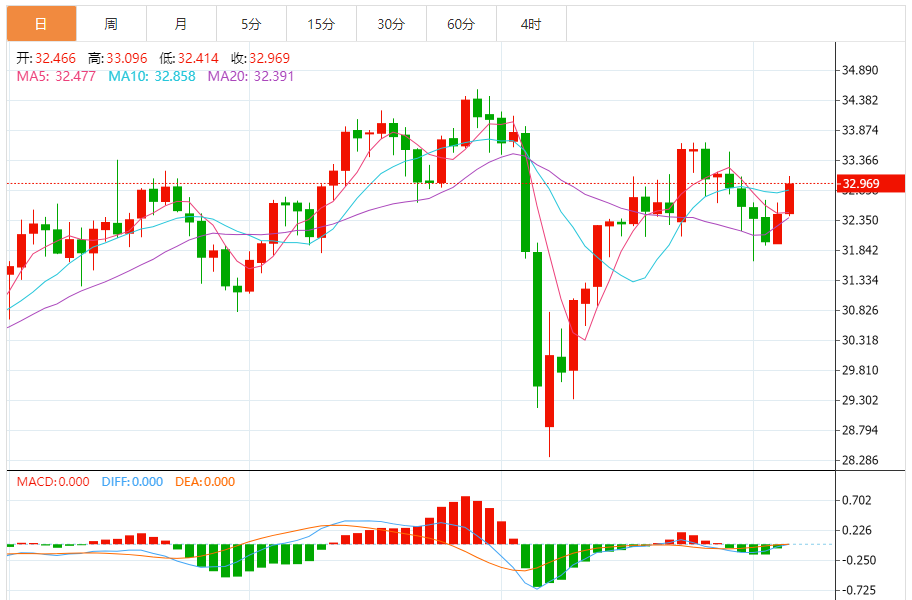Switch to the 月 monthly tab
The width and height of the screenshot is (912, 600).
(x=181, y=24)
